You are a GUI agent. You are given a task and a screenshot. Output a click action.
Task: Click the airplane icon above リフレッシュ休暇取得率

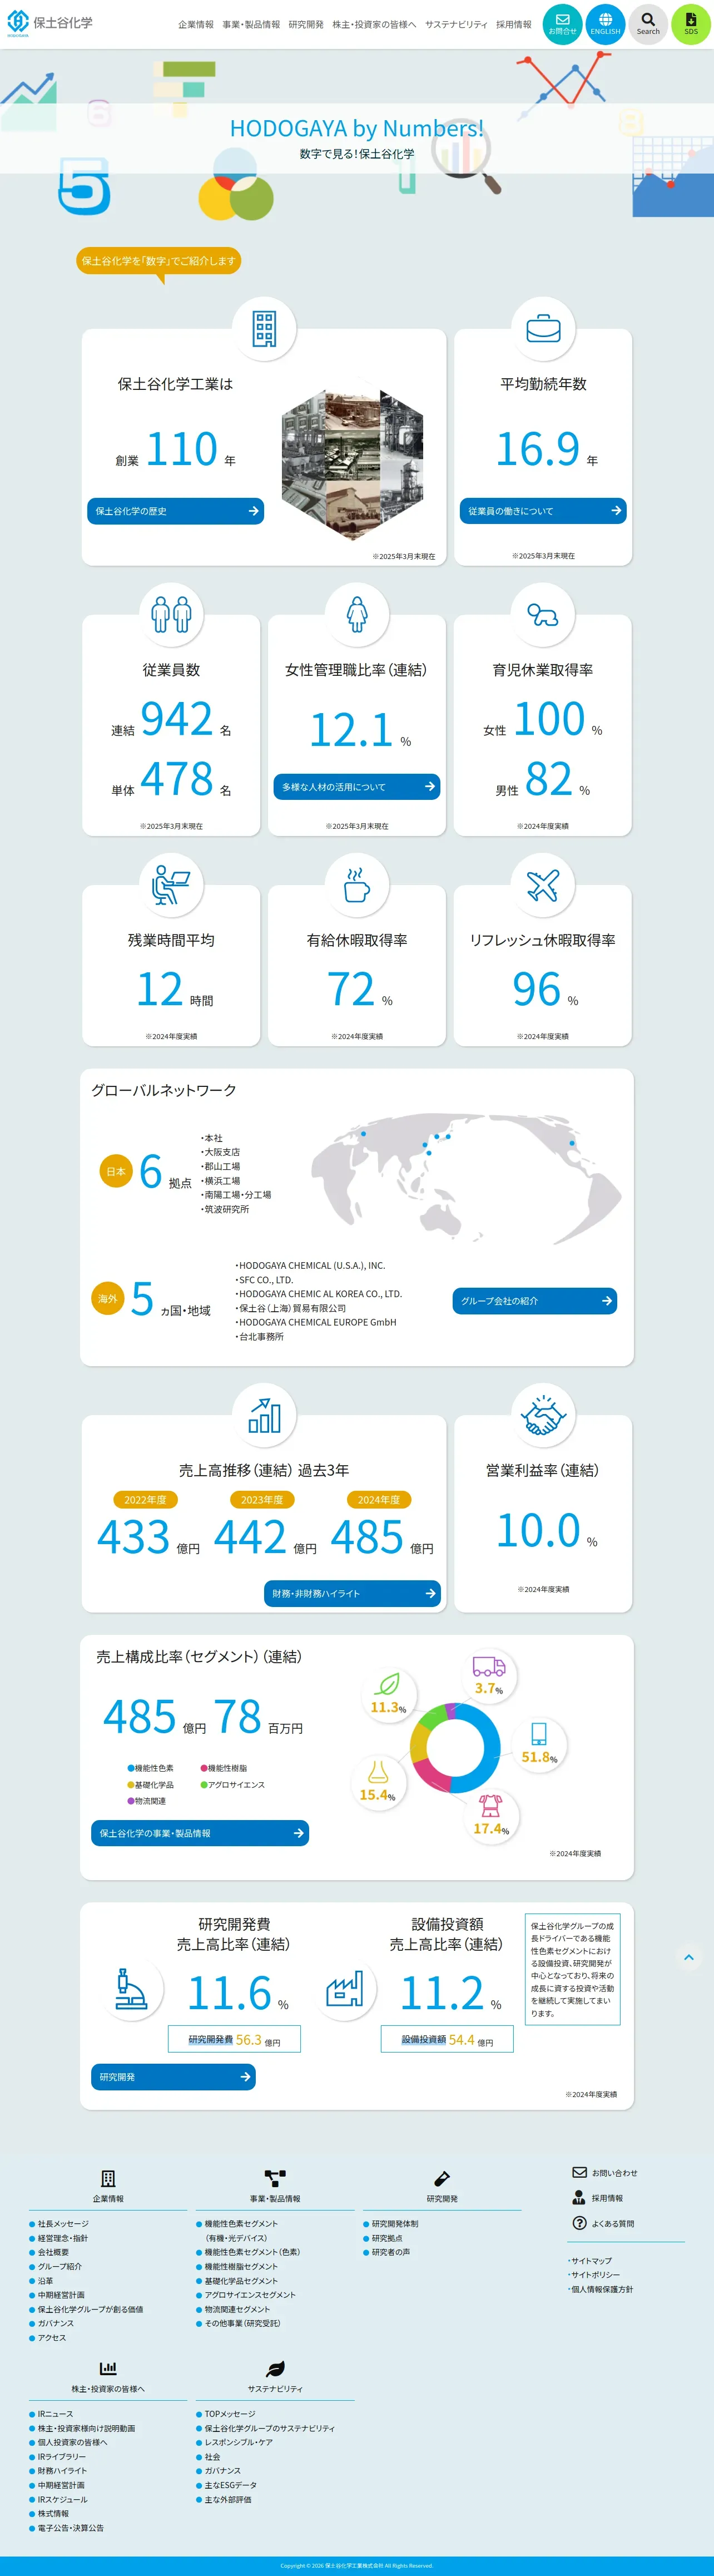click(x=543, y=885)
